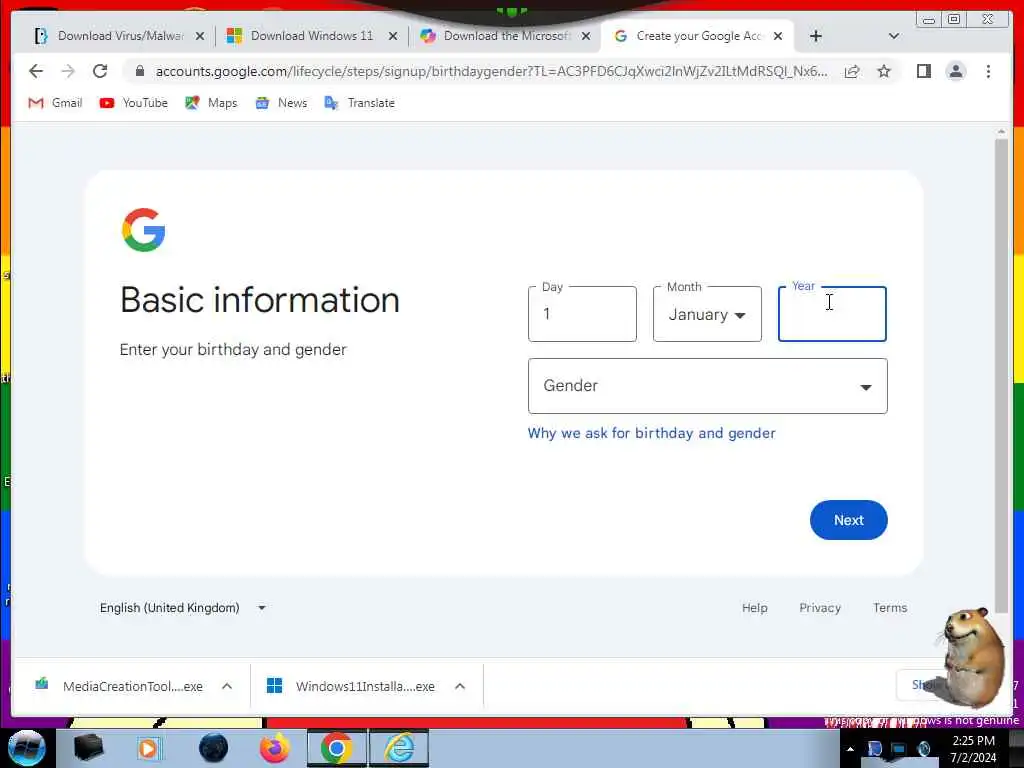Click the address bar URL
Viewport: 1024px width, 768px height.
pyautogui.click(x=491, y=71)
